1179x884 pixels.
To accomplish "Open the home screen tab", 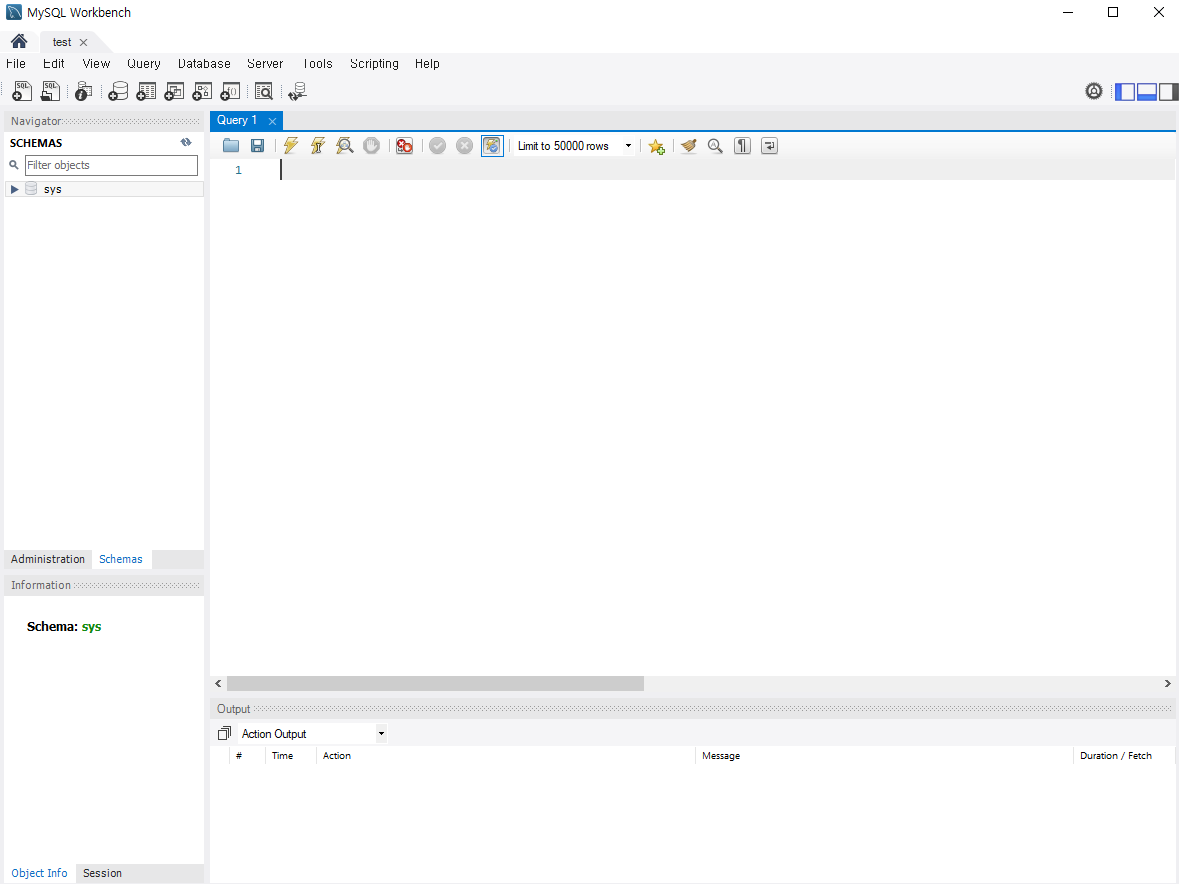I will (19, 41).
